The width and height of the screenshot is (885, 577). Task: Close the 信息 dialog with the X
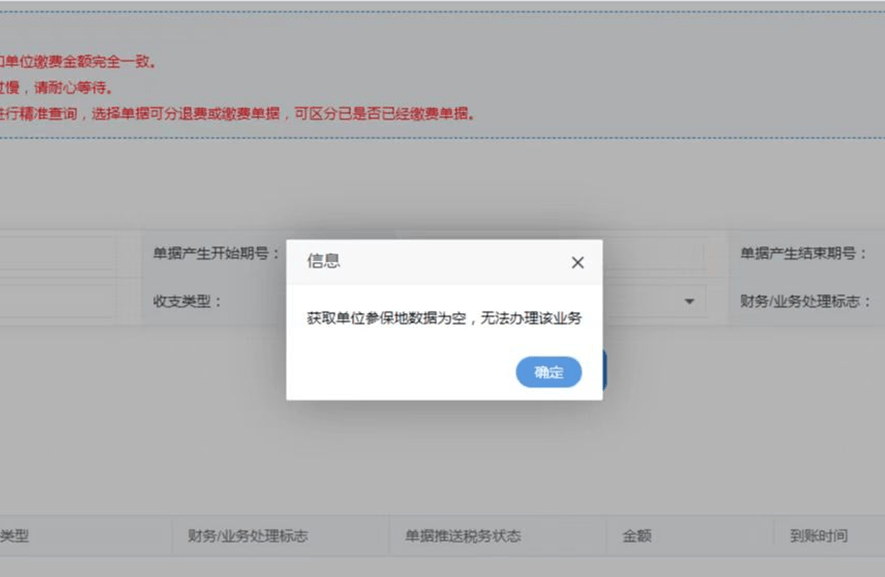click(577, 262)
